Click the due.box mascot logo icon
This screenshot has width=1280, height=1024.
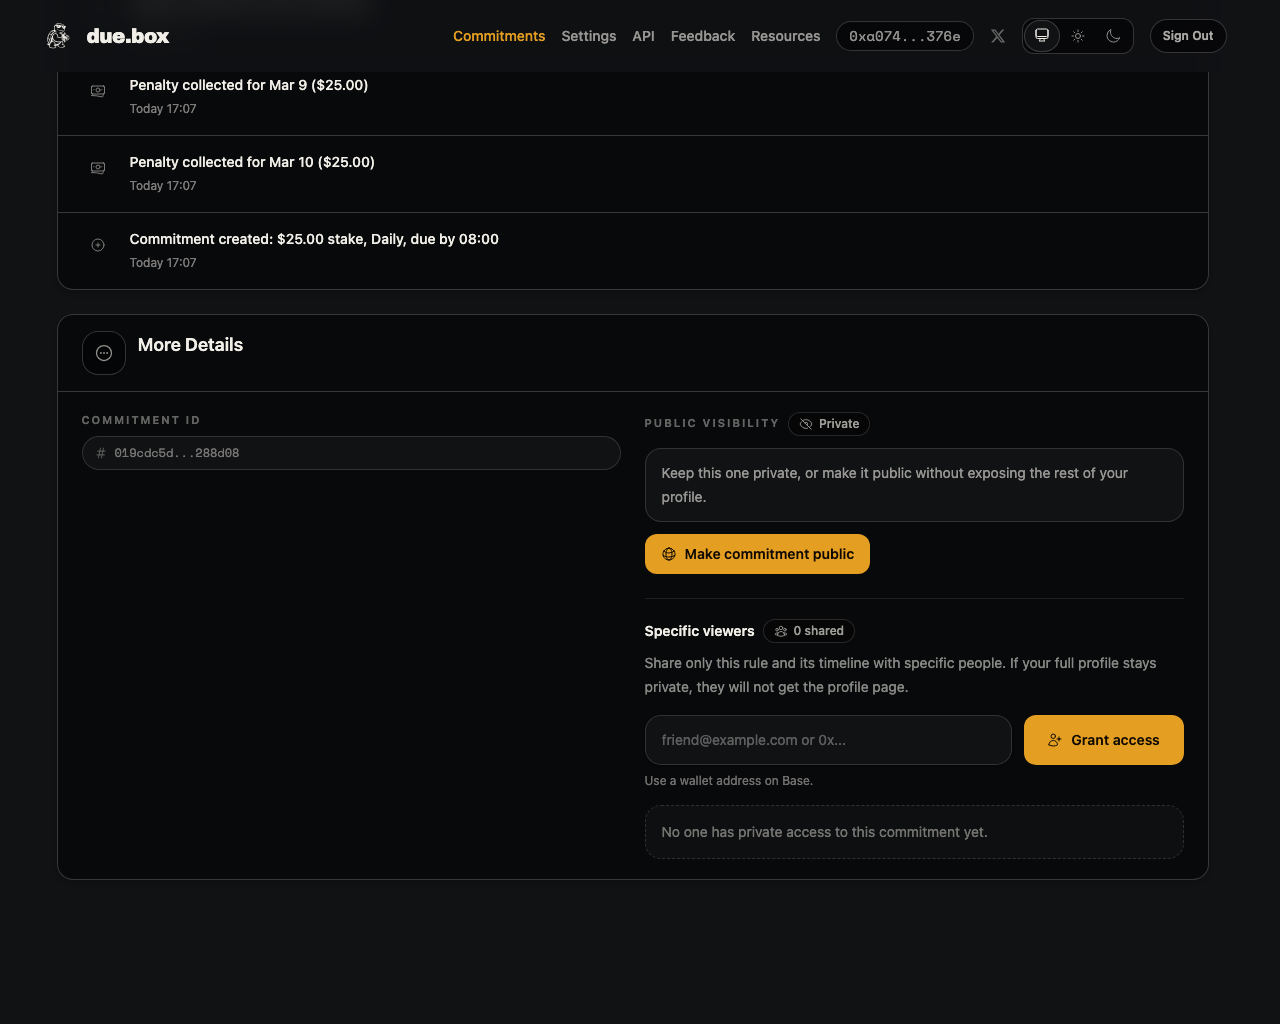point(58,36)
